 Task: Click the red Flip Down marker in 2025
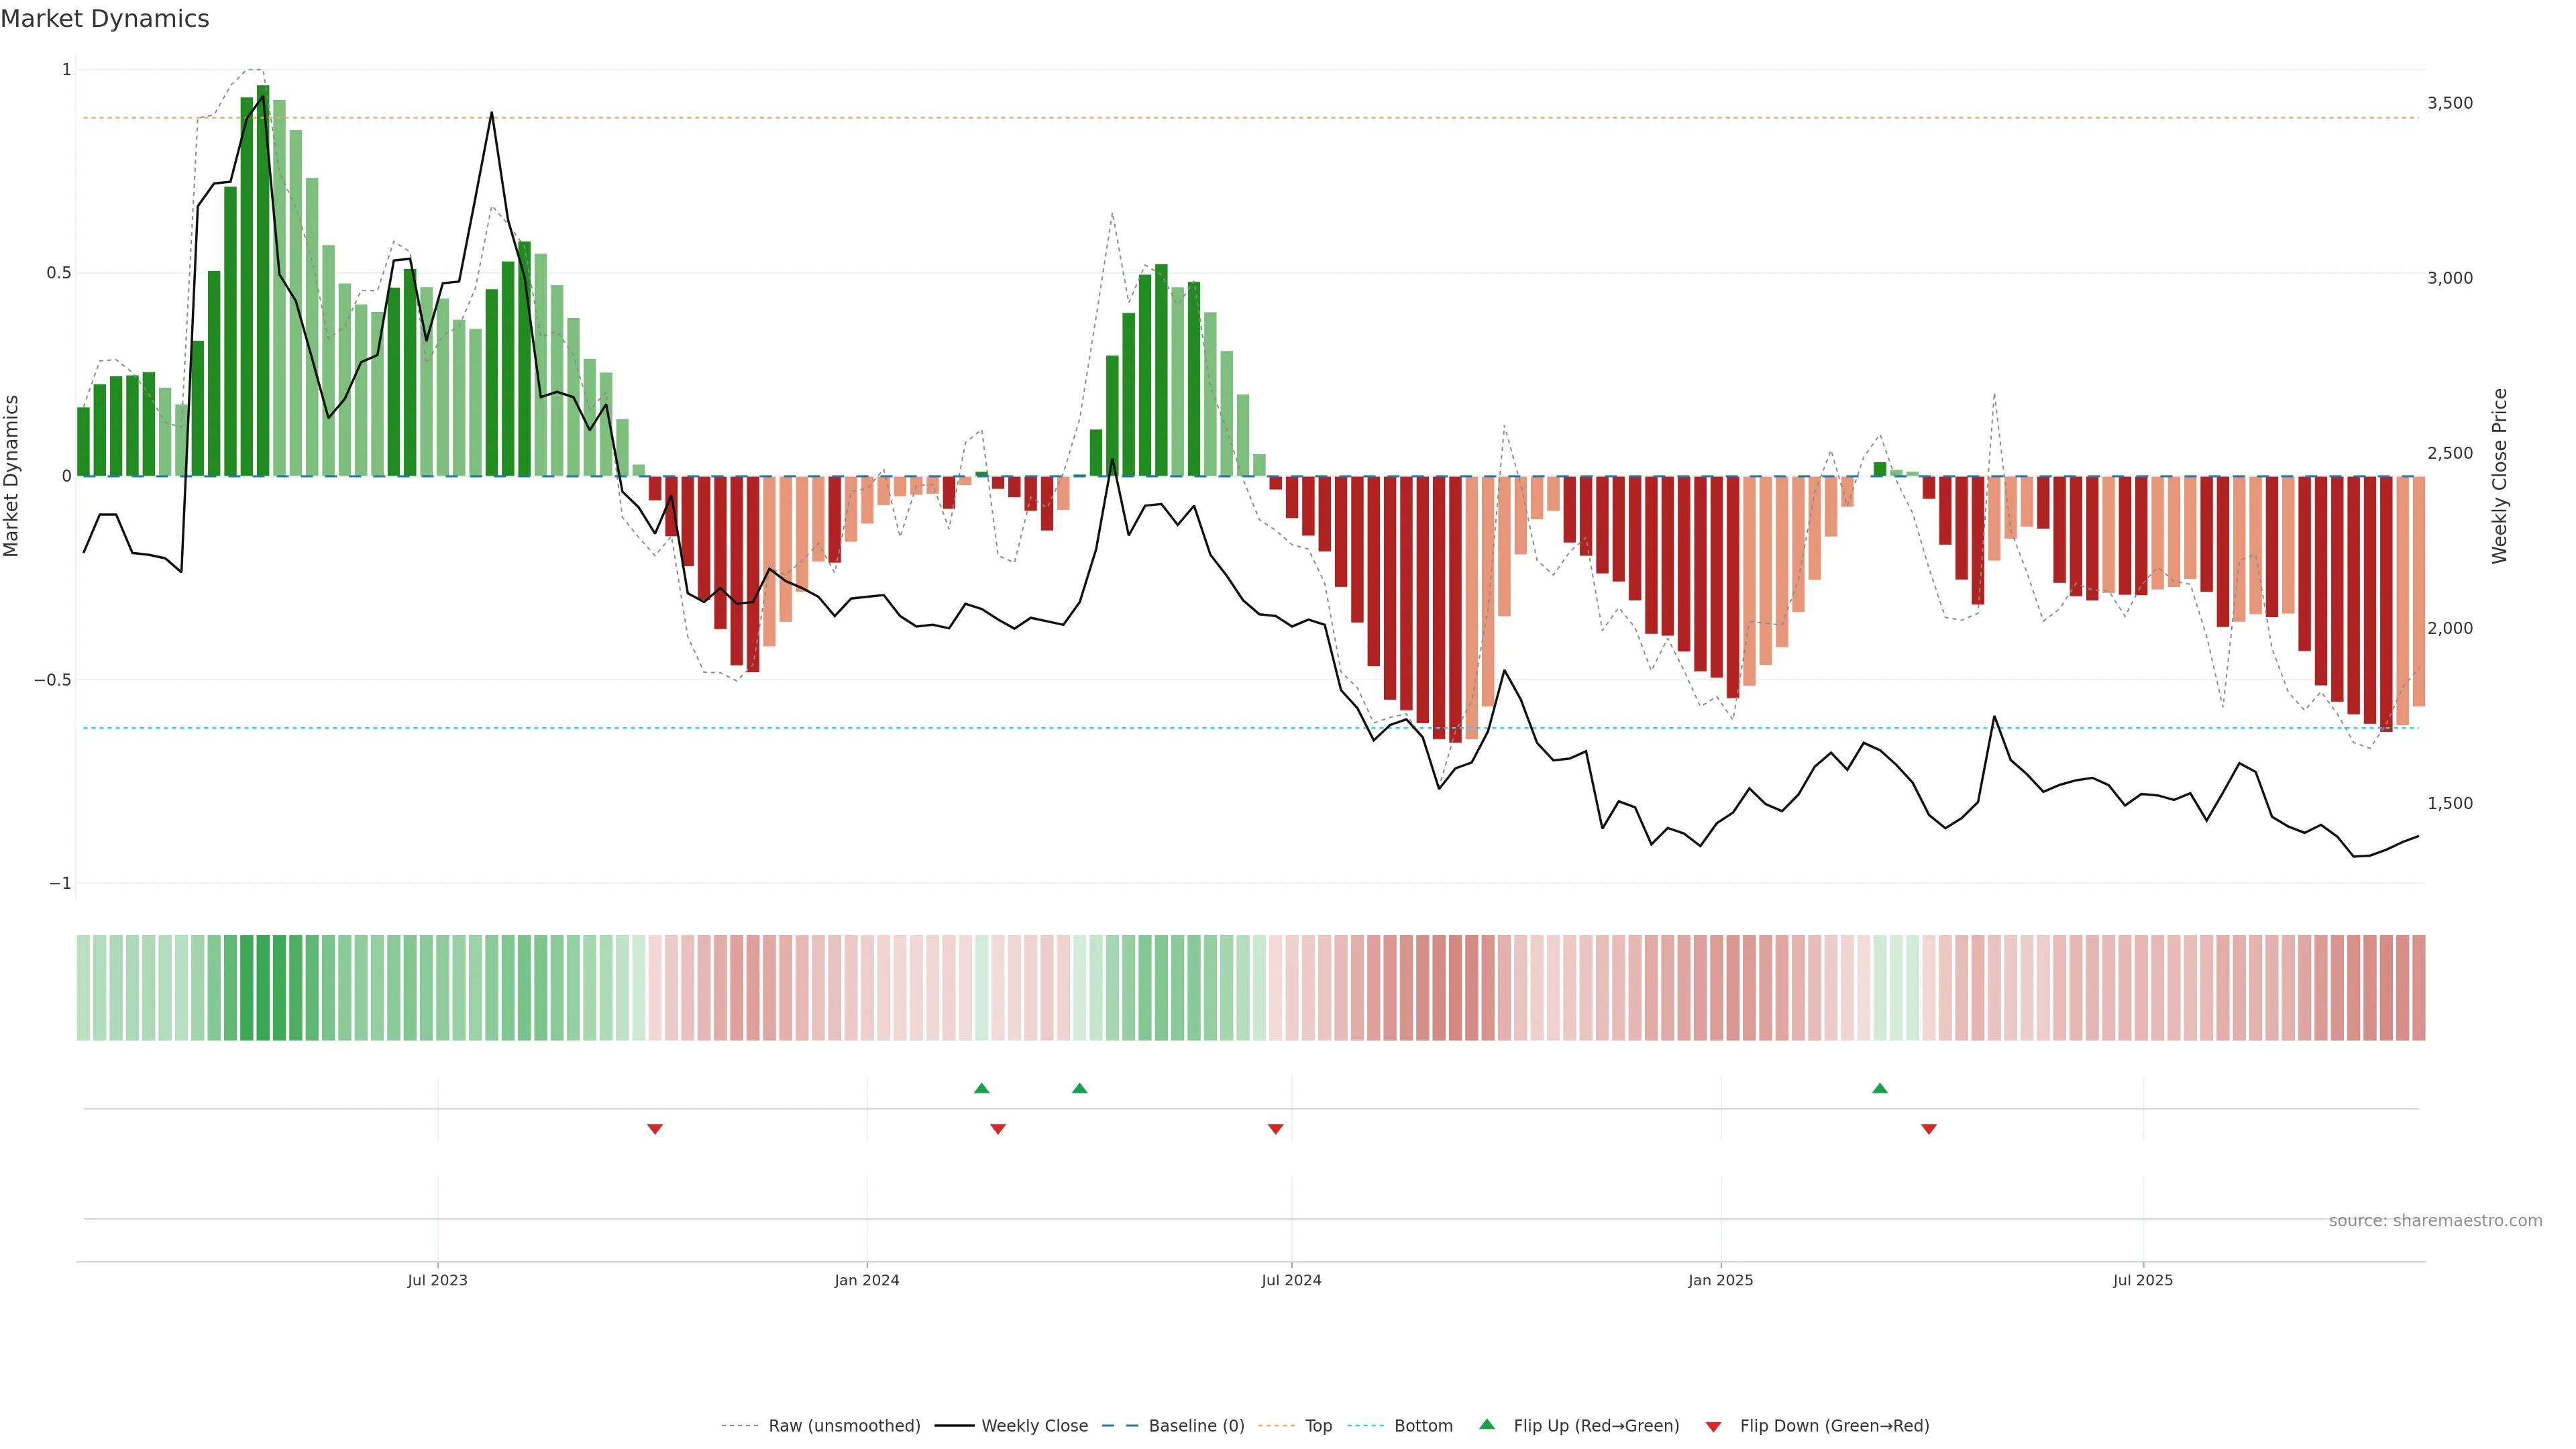(1928, 1129)
